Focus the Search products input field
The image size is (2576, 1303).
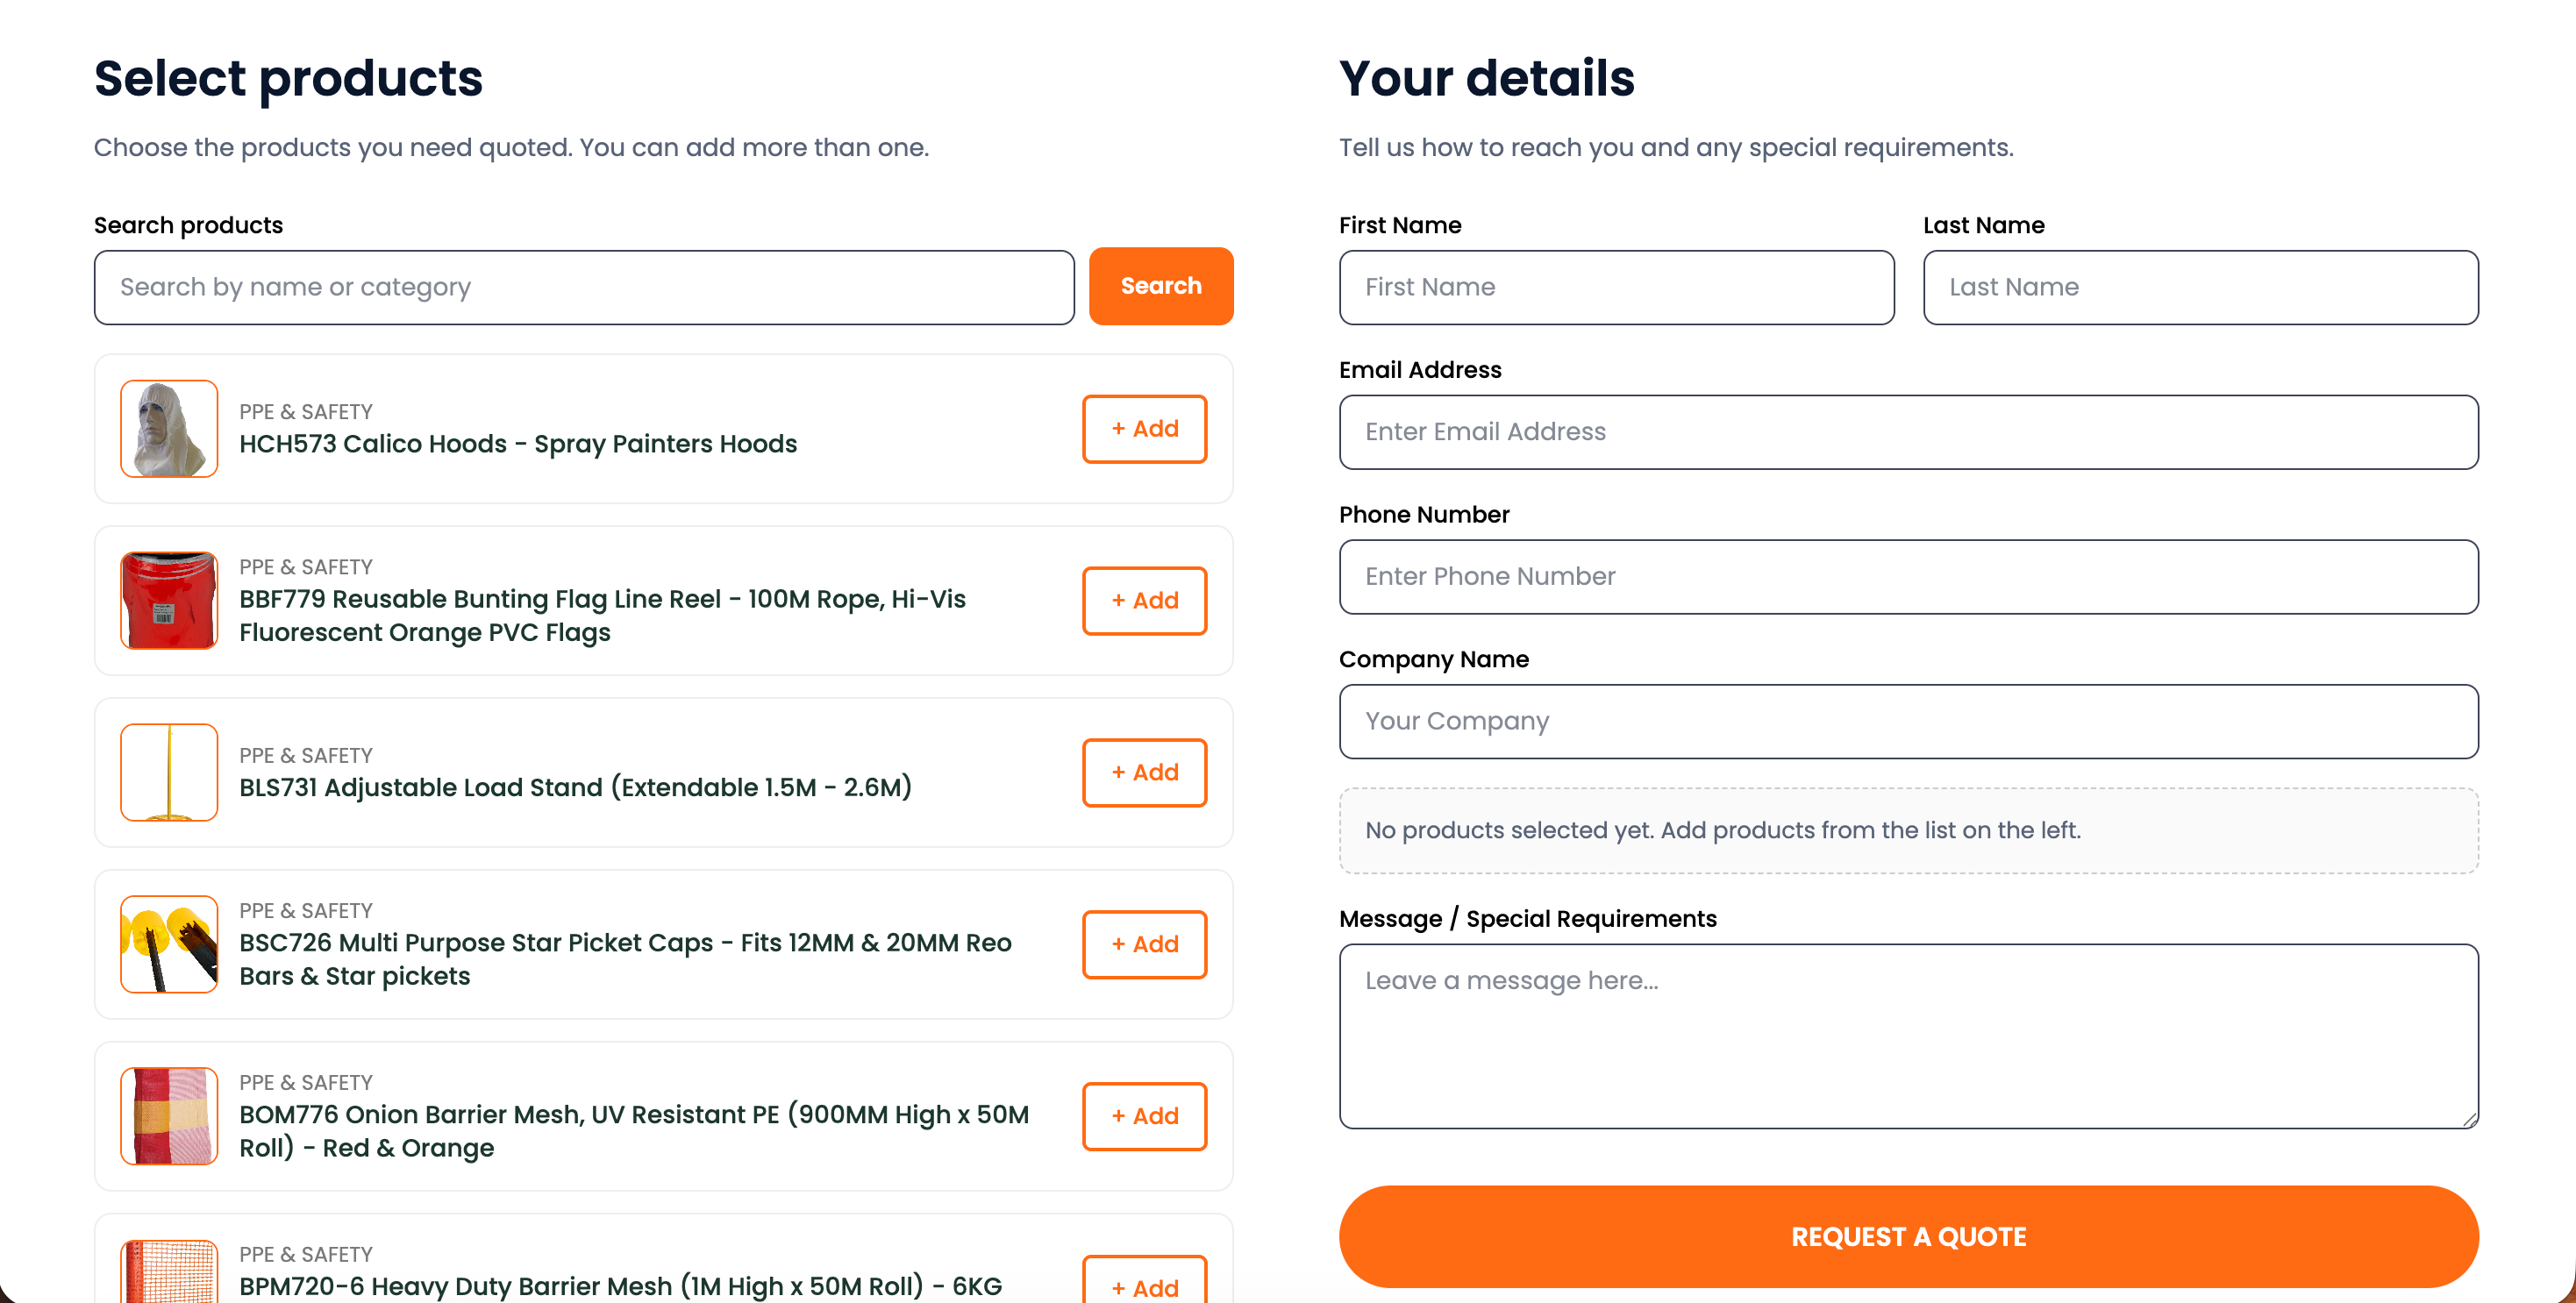[584, 287]
